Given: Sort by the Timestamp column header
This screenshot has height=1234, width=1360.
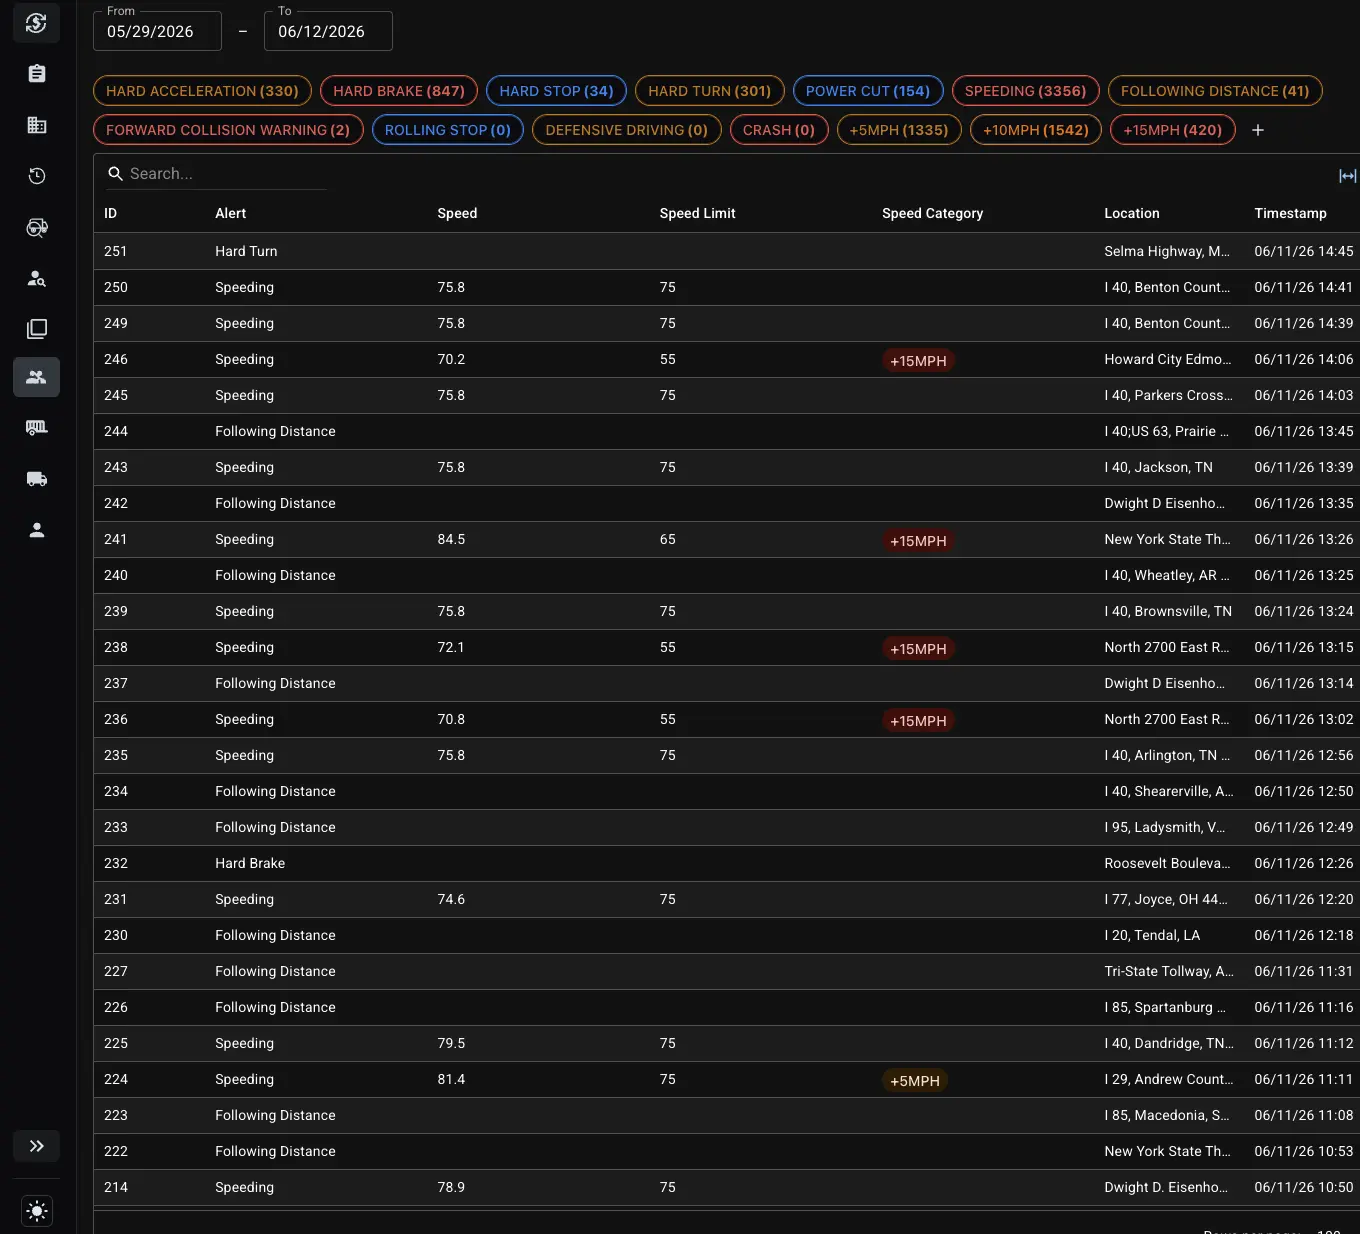Looking at the screenshot, I should (x=1290, y=213).
